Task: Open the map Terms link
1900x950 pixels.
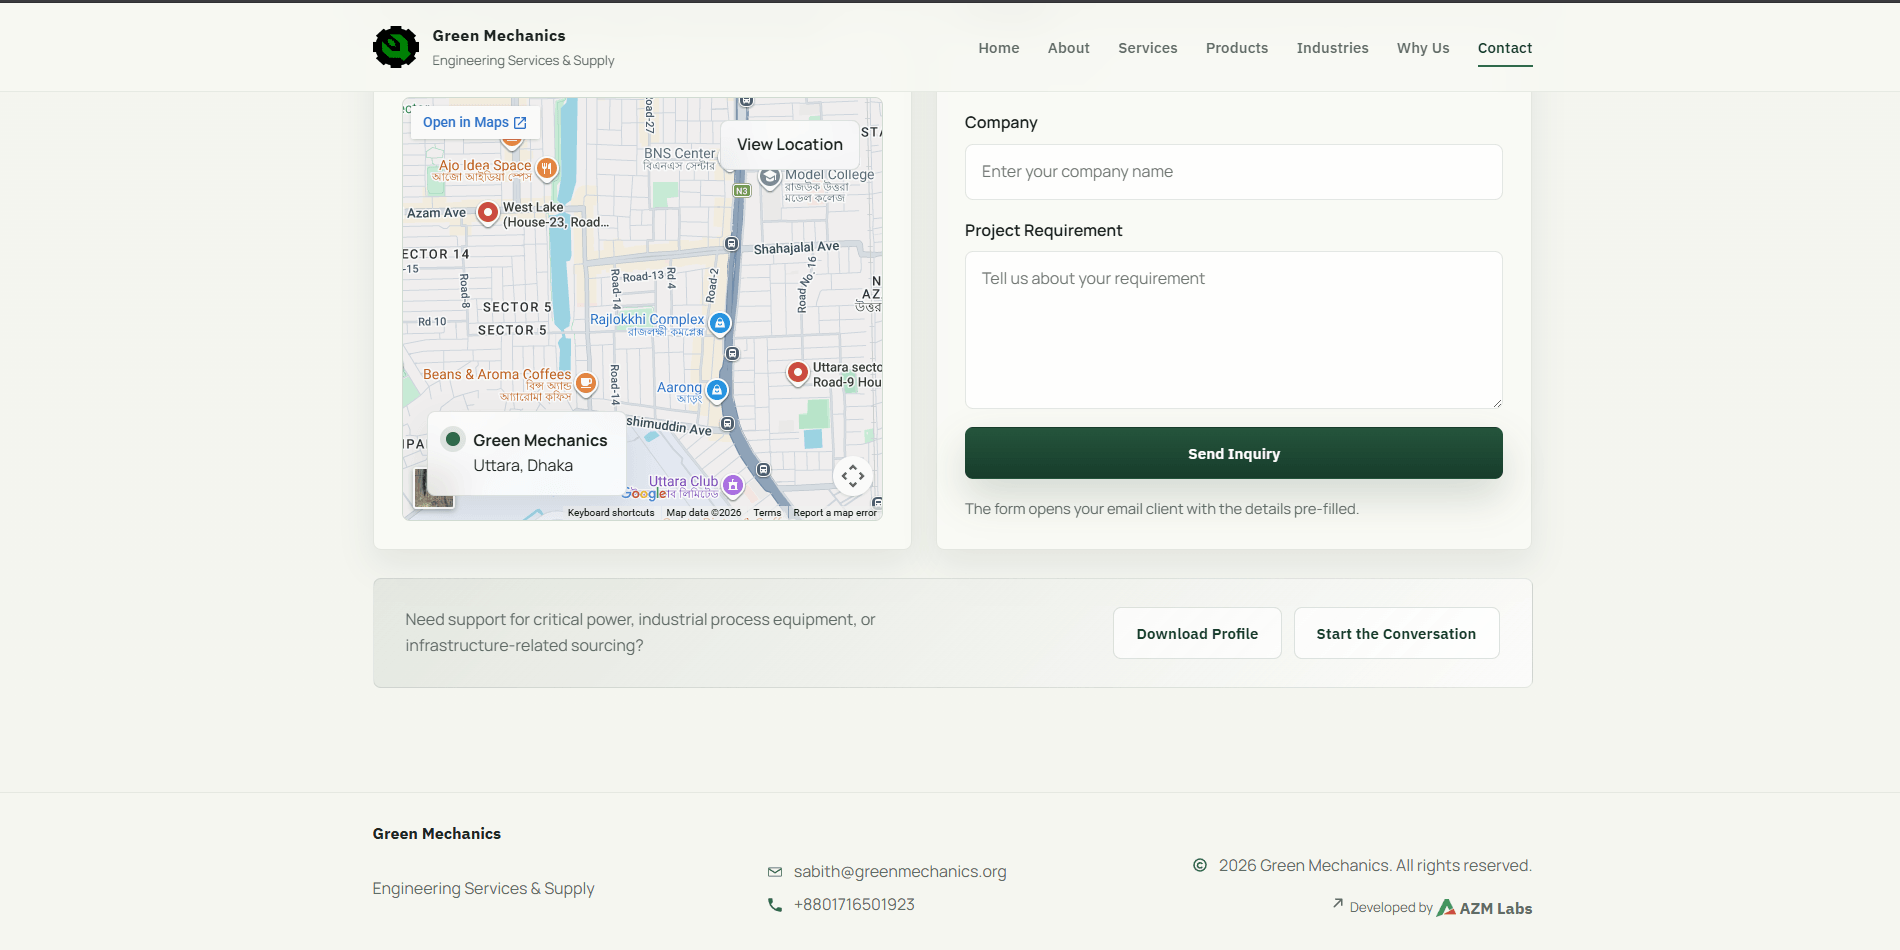Action: click(x=767, y=513)
